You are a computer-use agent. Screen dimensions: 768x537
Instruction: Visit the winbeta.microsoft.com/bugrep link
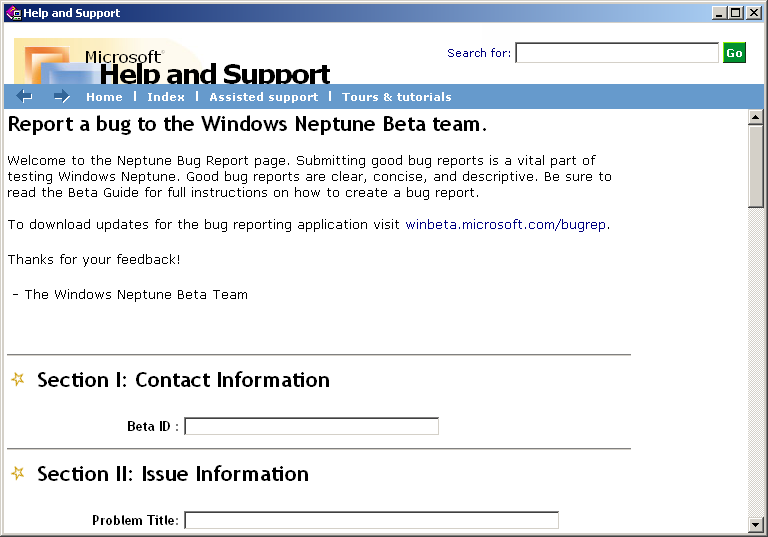coord(505,224)
